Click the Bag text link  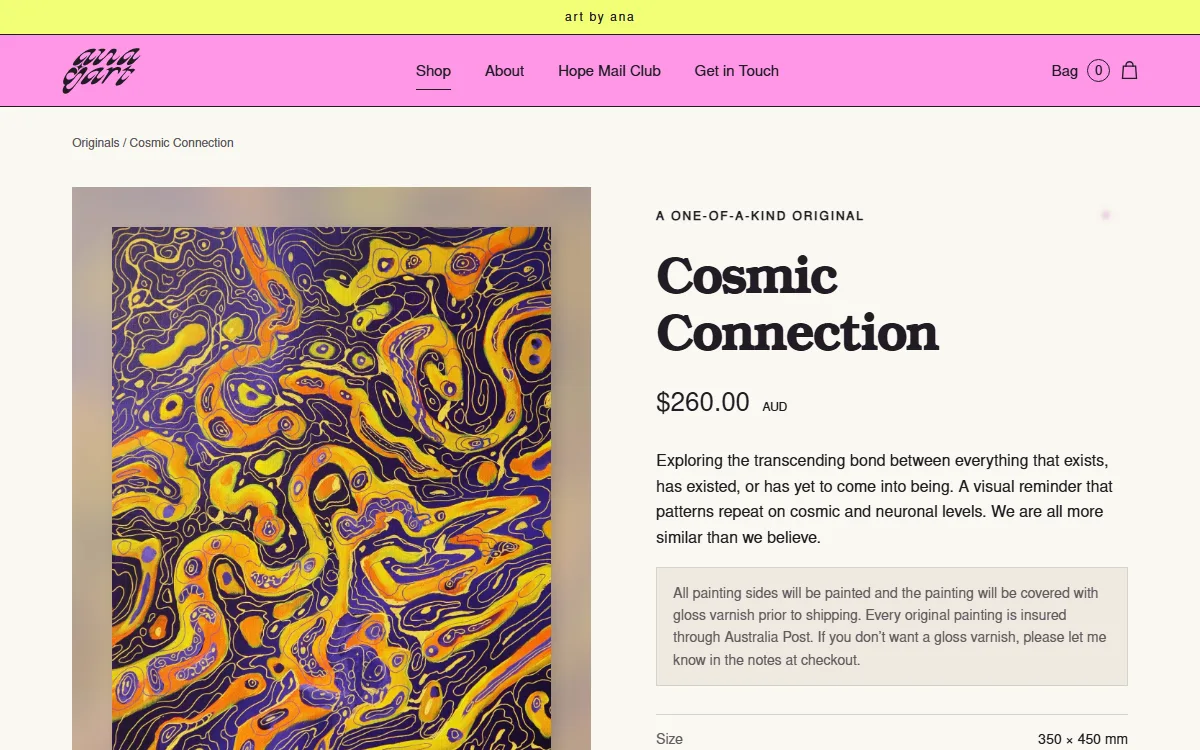1064,71
